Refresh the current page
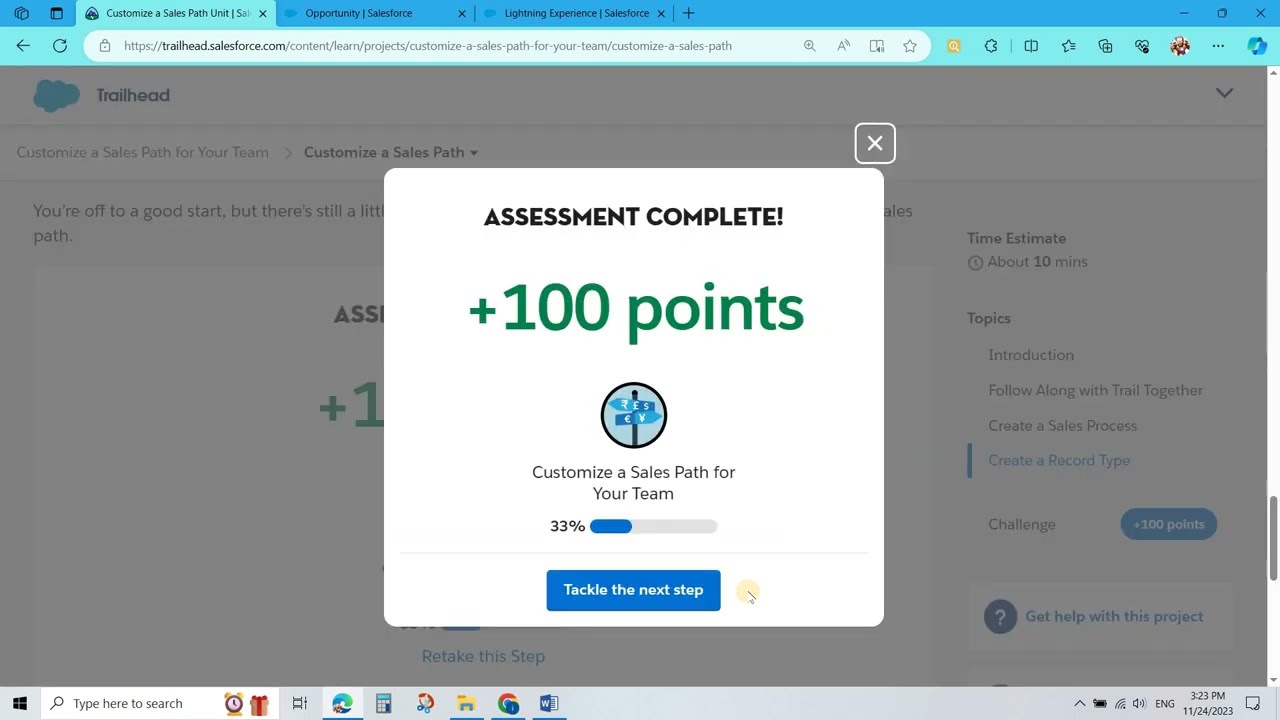 60,46
